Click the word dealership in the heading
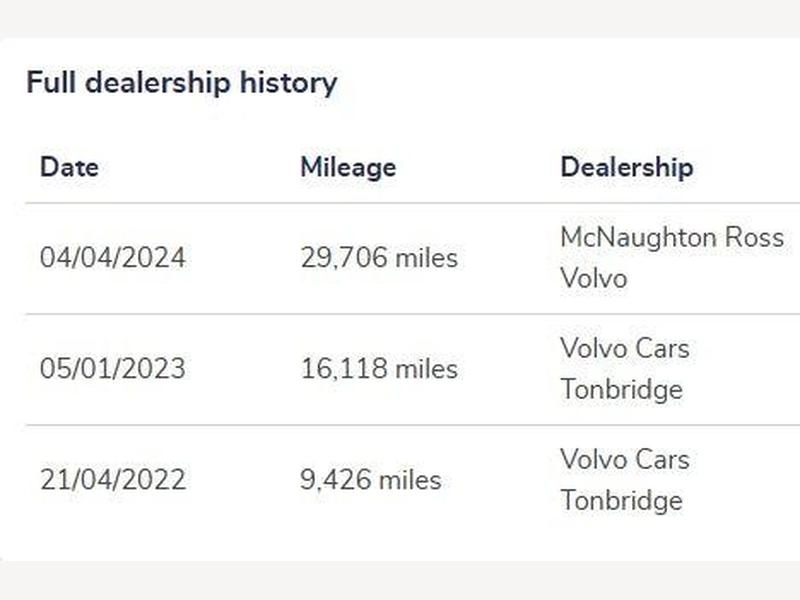 (x=158, y=83)
